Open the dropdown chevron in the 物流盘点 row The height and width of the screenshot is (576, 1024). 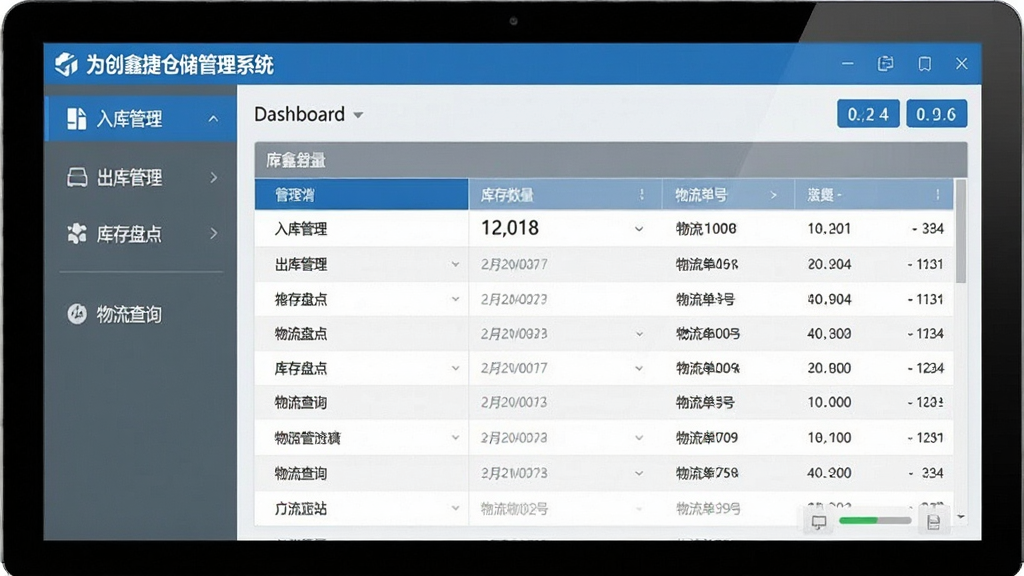point(639,334)
